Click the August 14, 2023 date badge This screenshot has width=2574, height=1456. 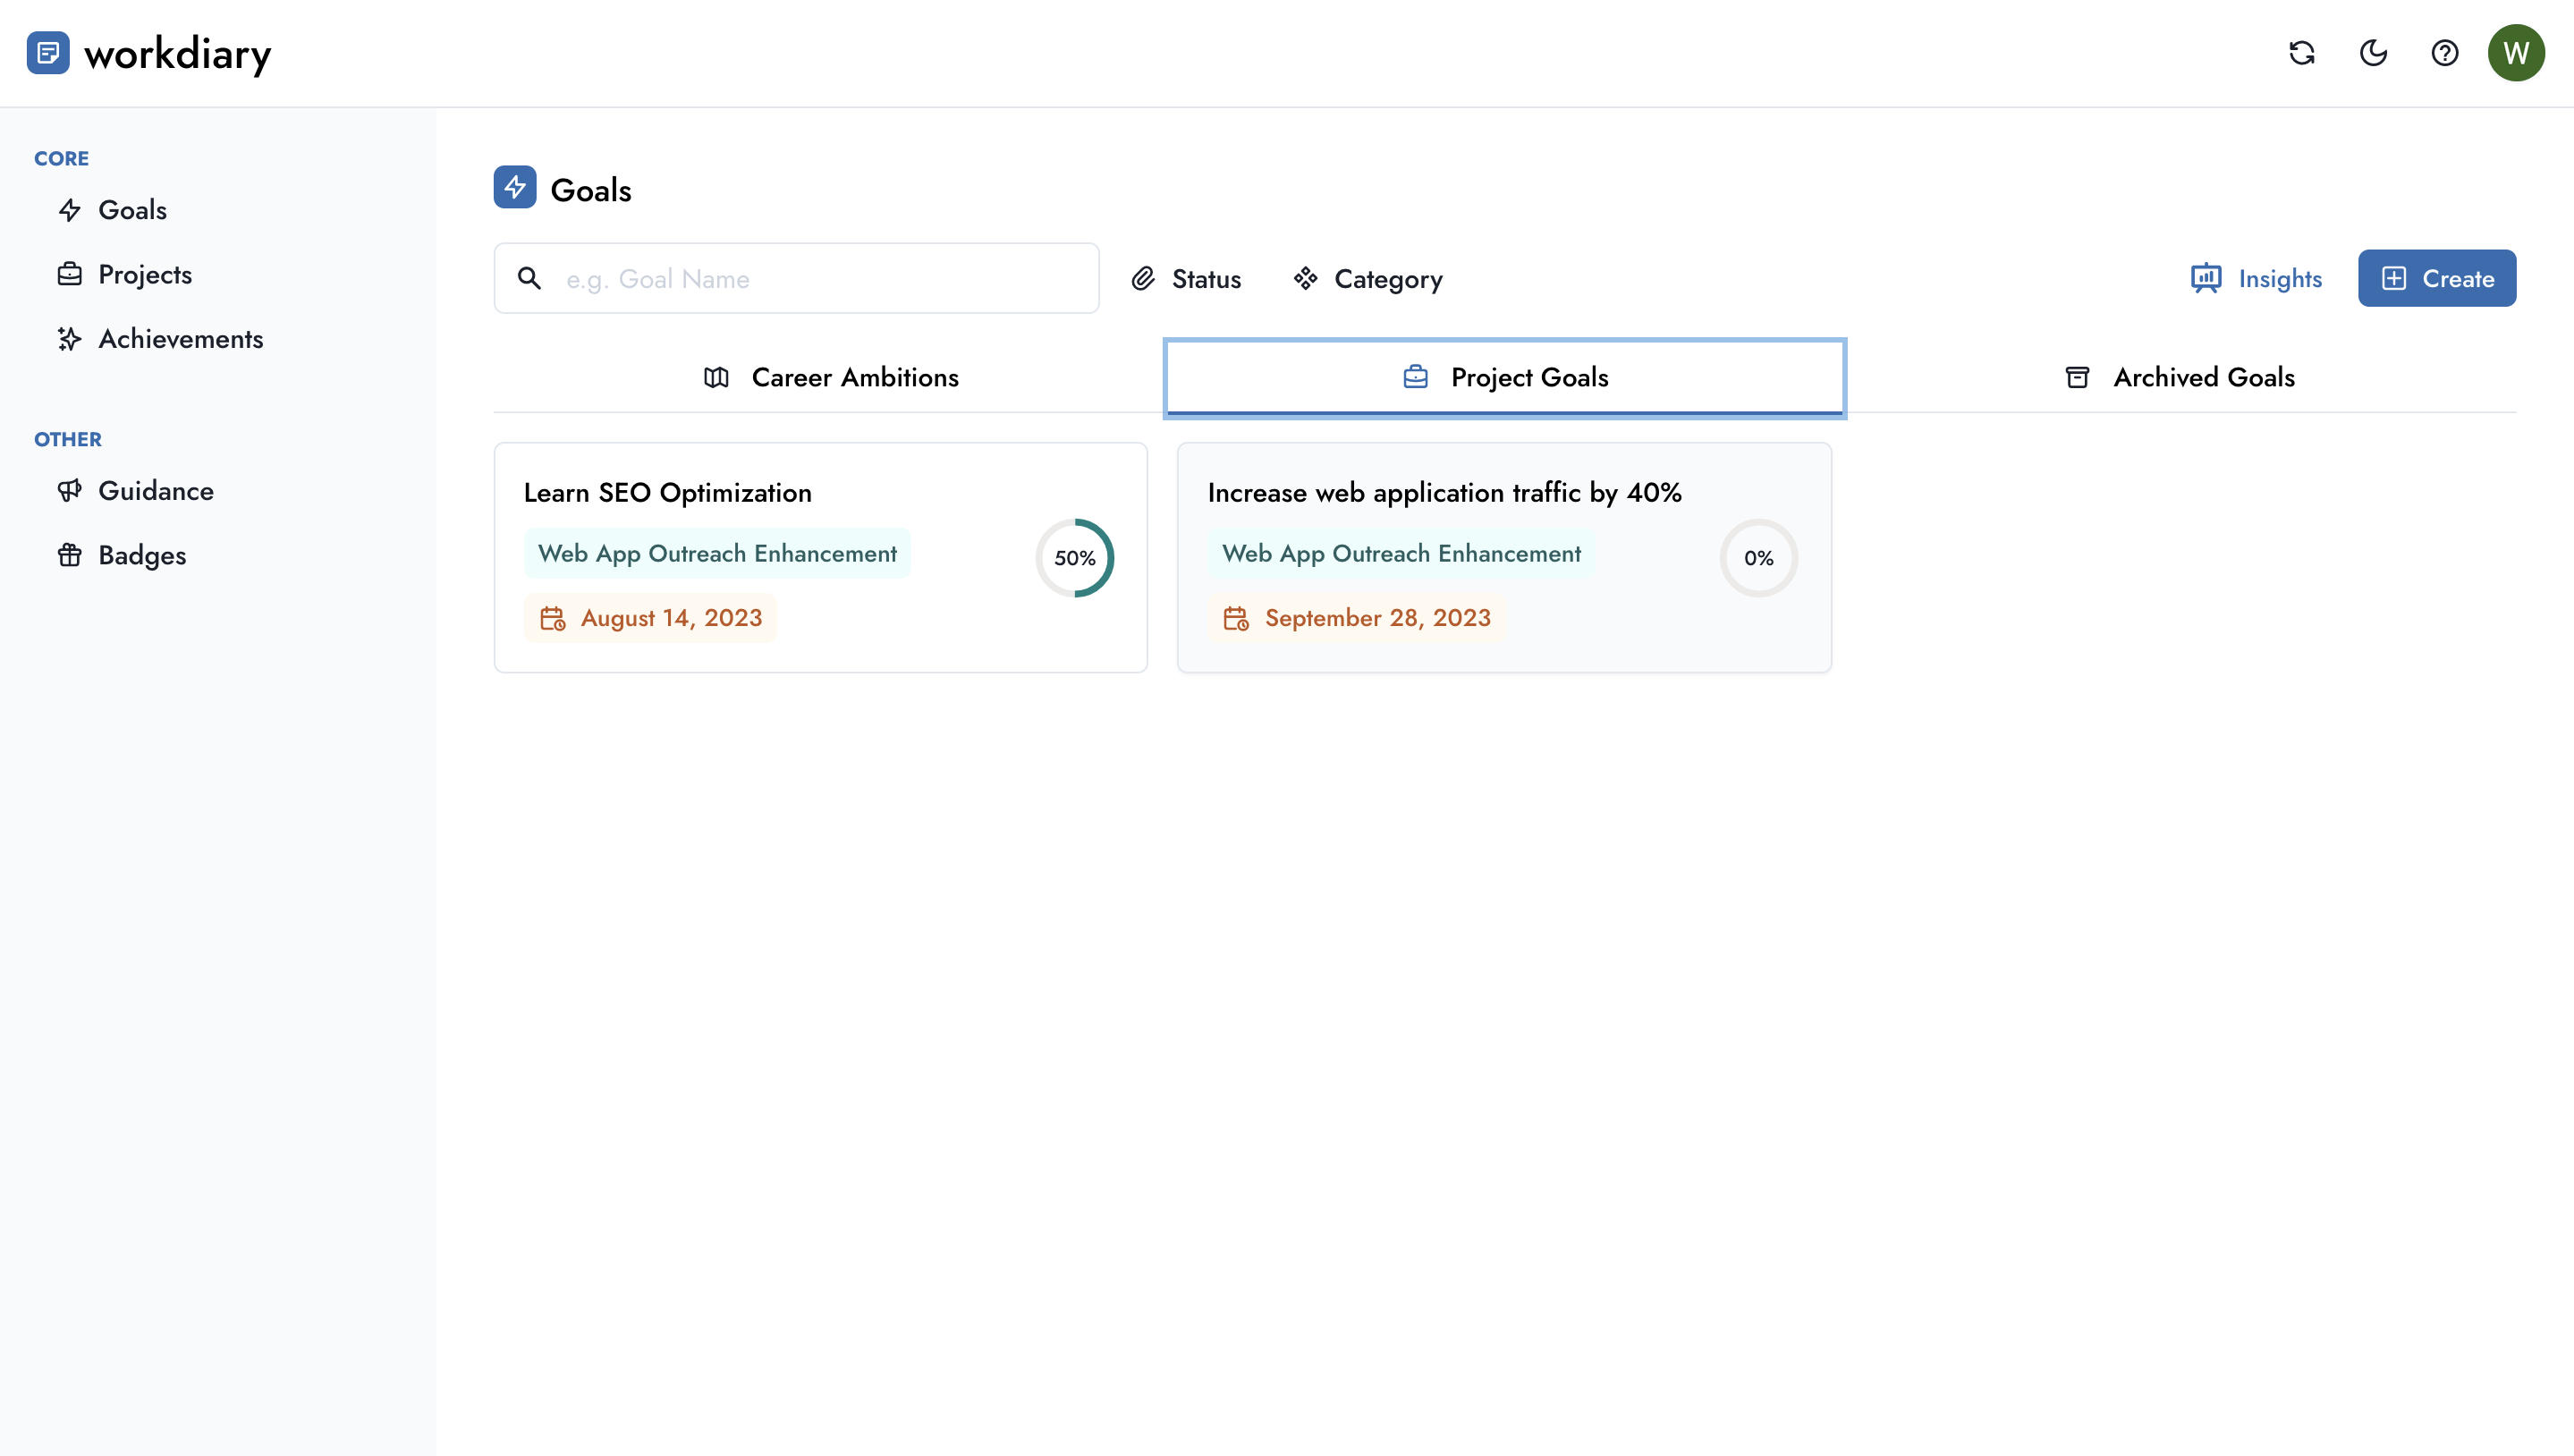(651, 618)
